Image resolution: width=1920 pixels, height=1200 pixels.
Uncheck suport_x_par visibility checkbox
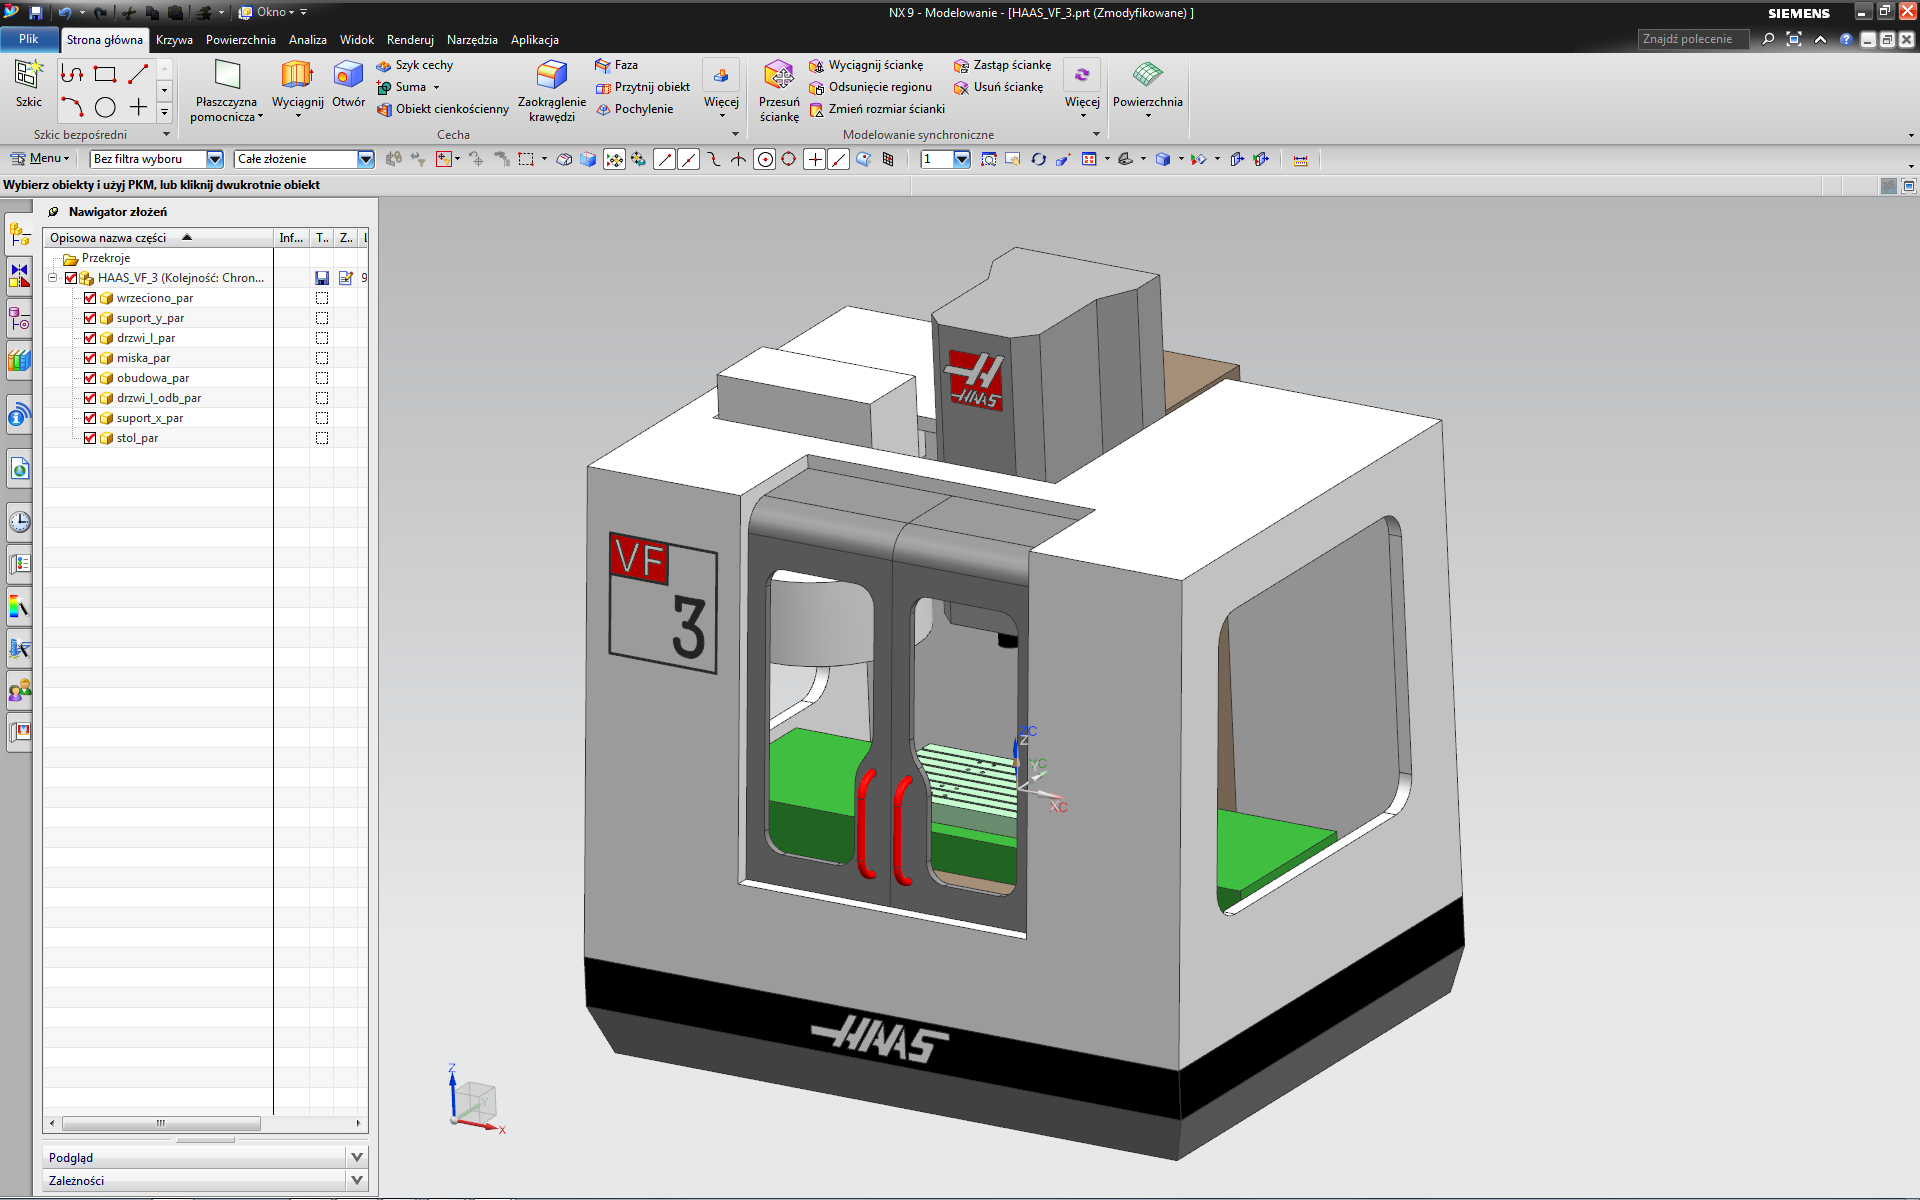point(90,418)
